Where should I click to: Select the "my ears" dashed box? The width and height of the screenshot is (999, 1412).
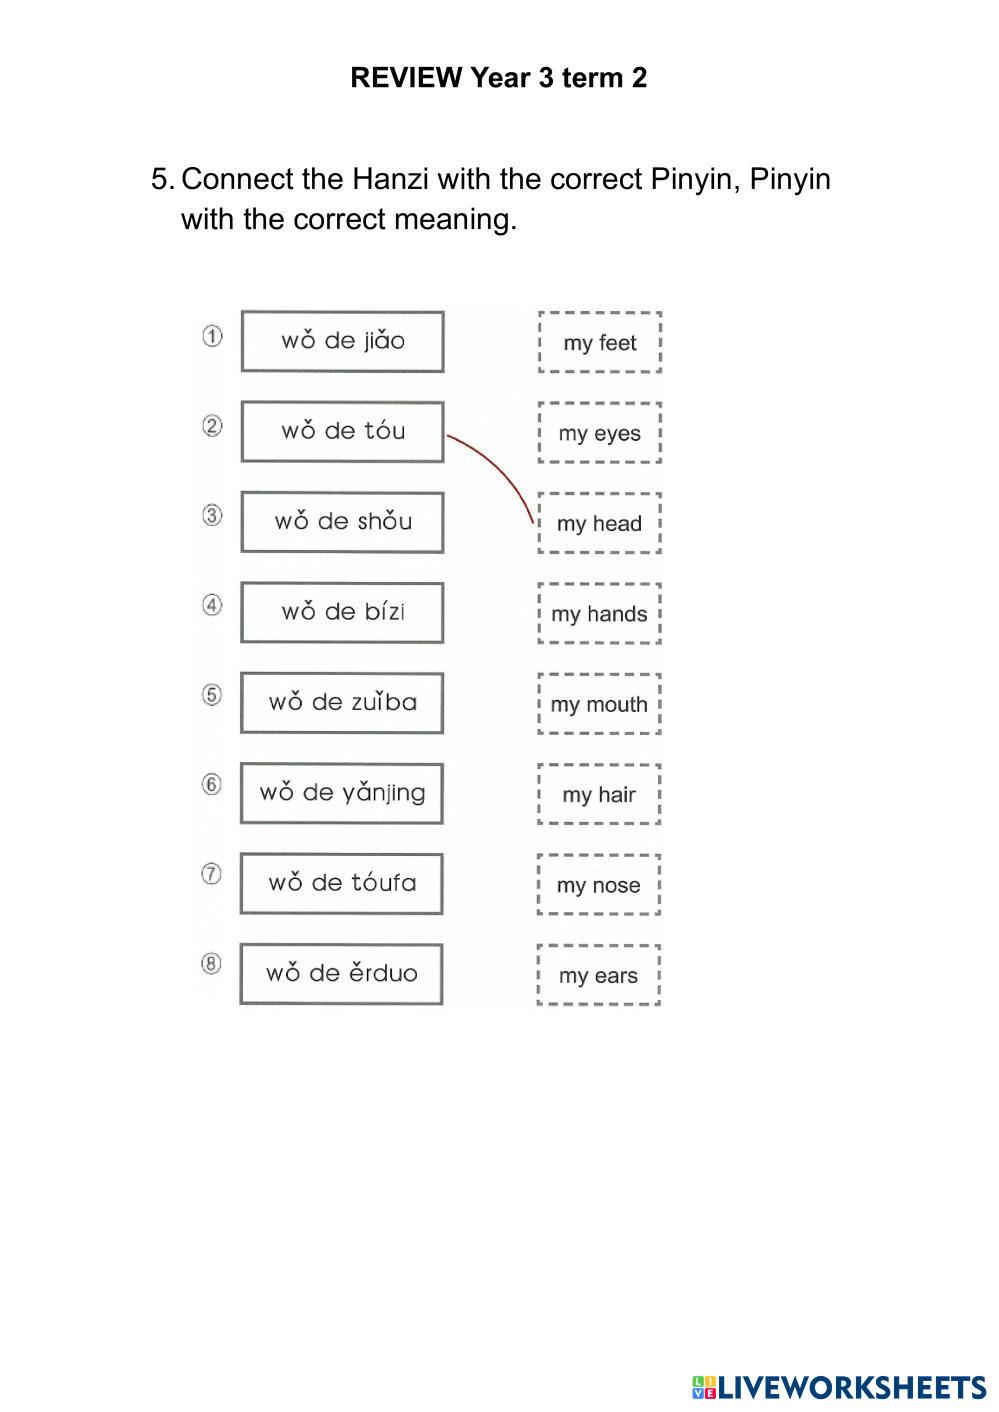pyautogui.click(x=600, y=975)
